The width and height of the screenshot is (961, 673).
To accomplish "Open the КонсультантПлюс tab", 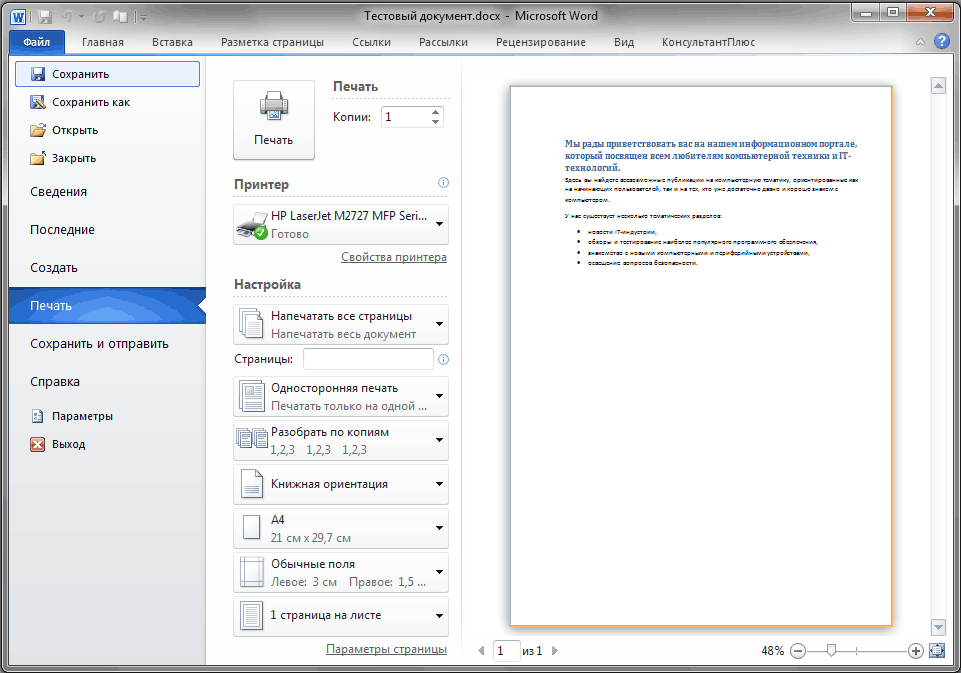I will click(708, 42).
